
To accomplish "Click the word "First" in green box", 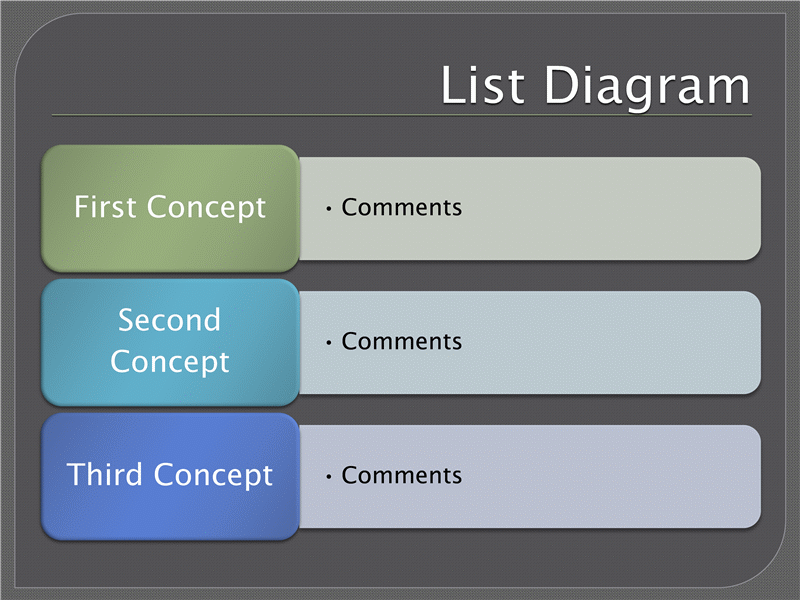I will pos(106,207).
